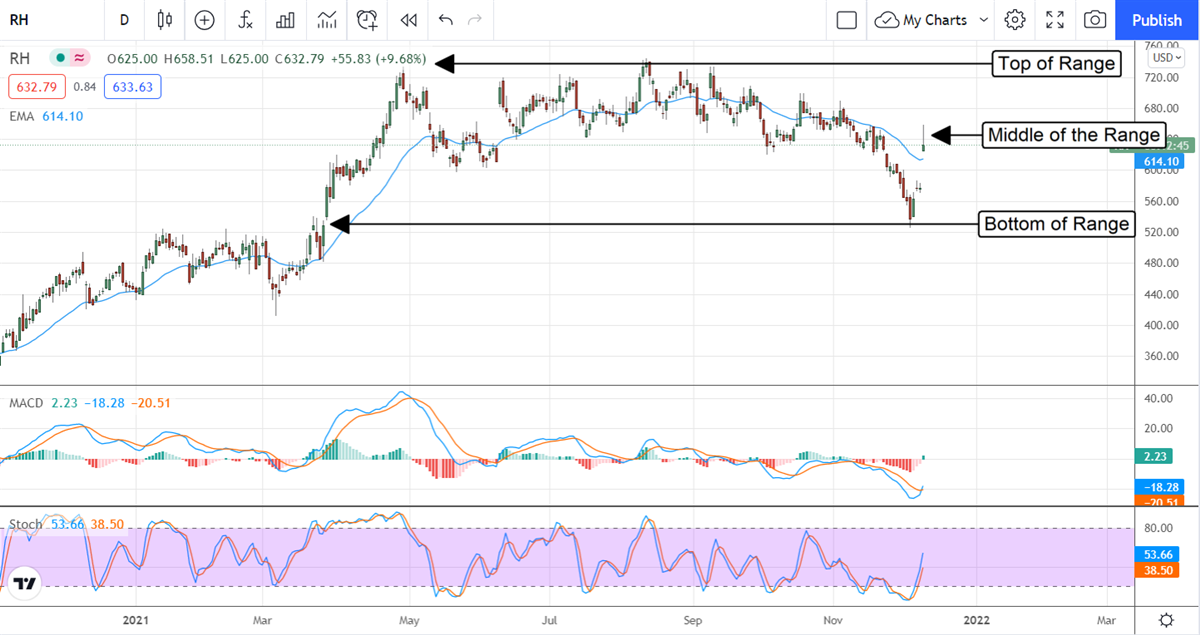
Task: Open the indicator templates icon
Action: point(327,20)
